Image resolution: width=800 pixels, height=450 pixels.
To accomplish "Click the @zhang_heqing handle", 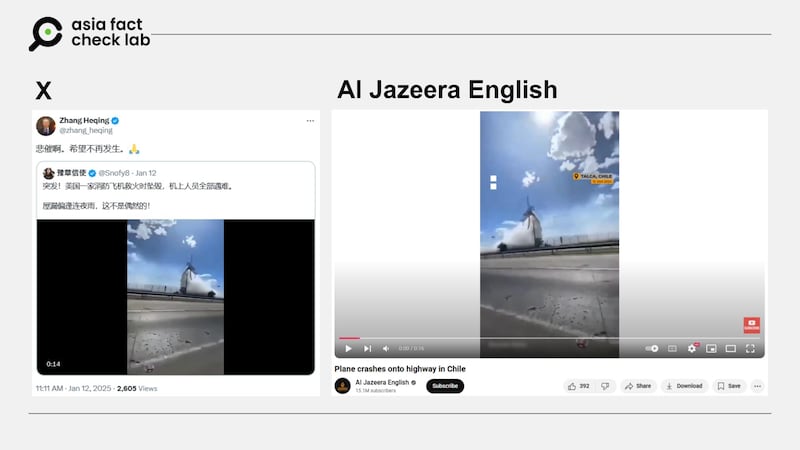I will pos(86,131).
